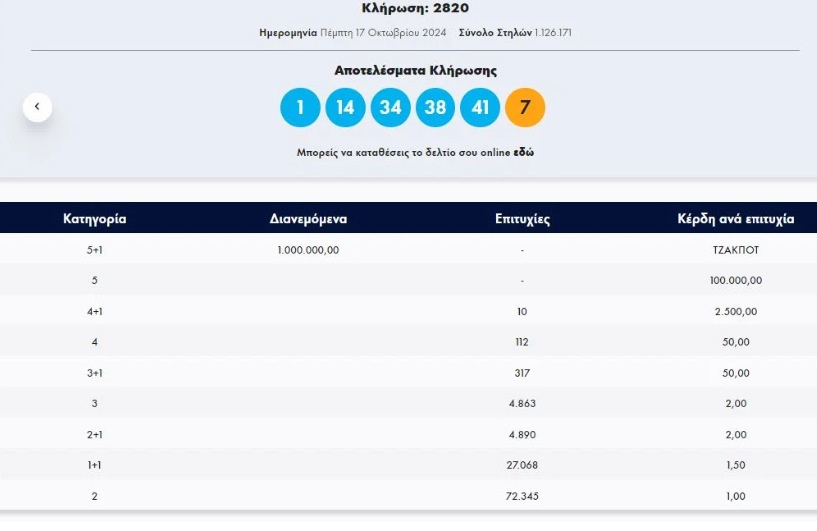The width and height of the screenshot is (817, 531).
Task: Click the winners count 10
Action: 522,312
